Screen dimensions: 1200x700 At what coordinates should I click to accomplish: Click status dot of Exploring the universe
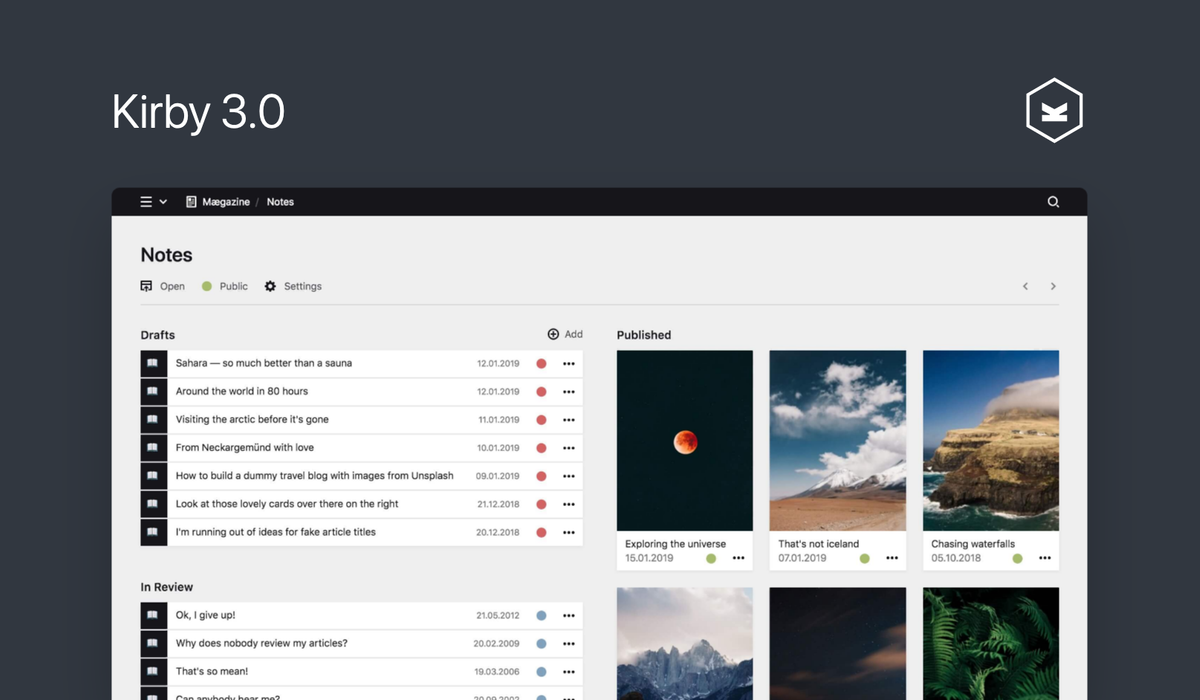711,558
